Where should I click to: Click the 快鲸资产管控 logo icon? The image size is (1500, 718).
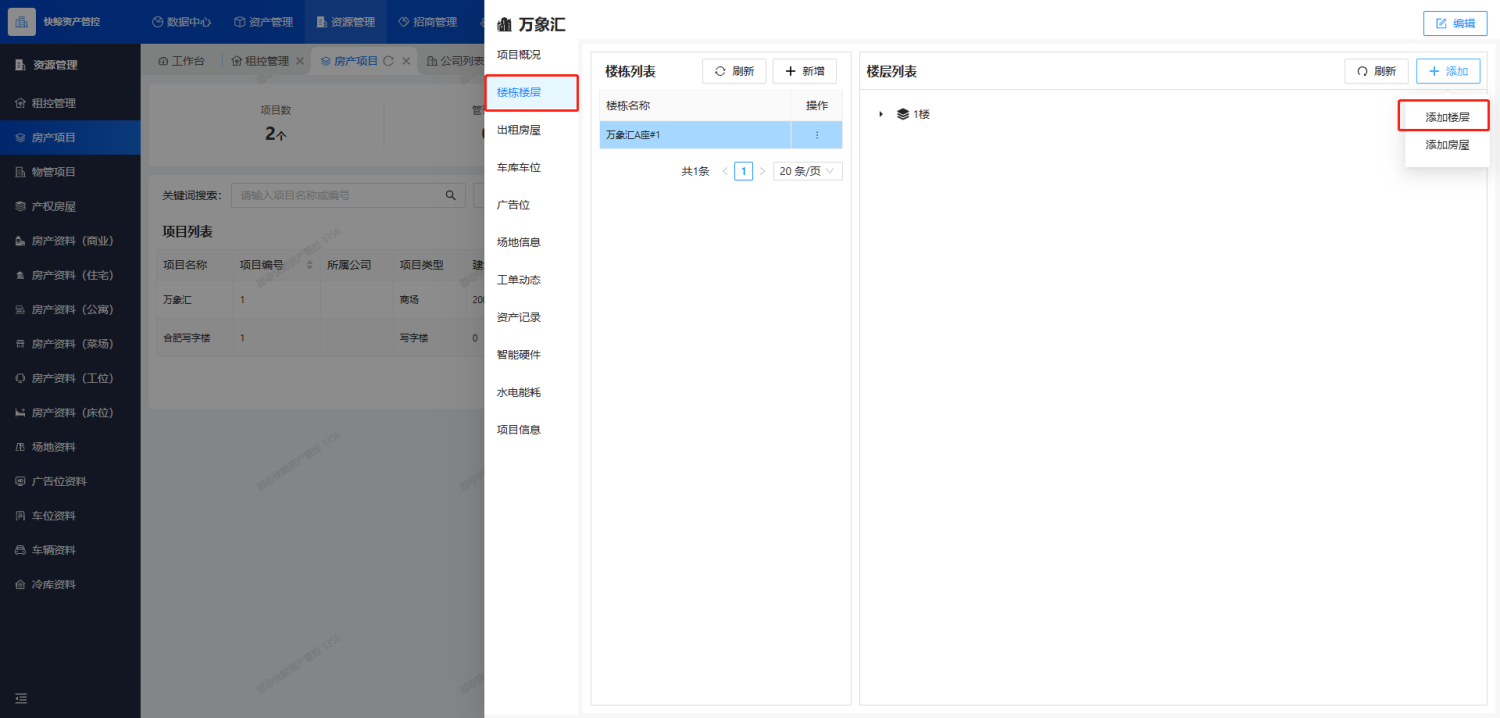(x=22, y=21)
